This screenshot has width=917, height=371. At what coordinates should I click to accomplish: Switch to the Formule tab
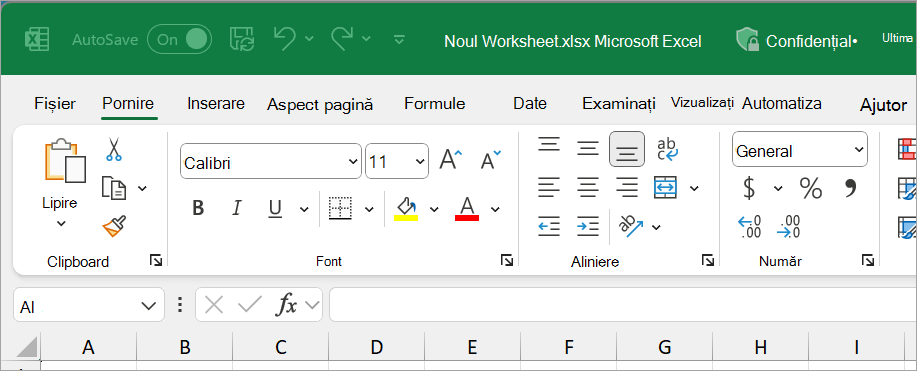[435, 104]
